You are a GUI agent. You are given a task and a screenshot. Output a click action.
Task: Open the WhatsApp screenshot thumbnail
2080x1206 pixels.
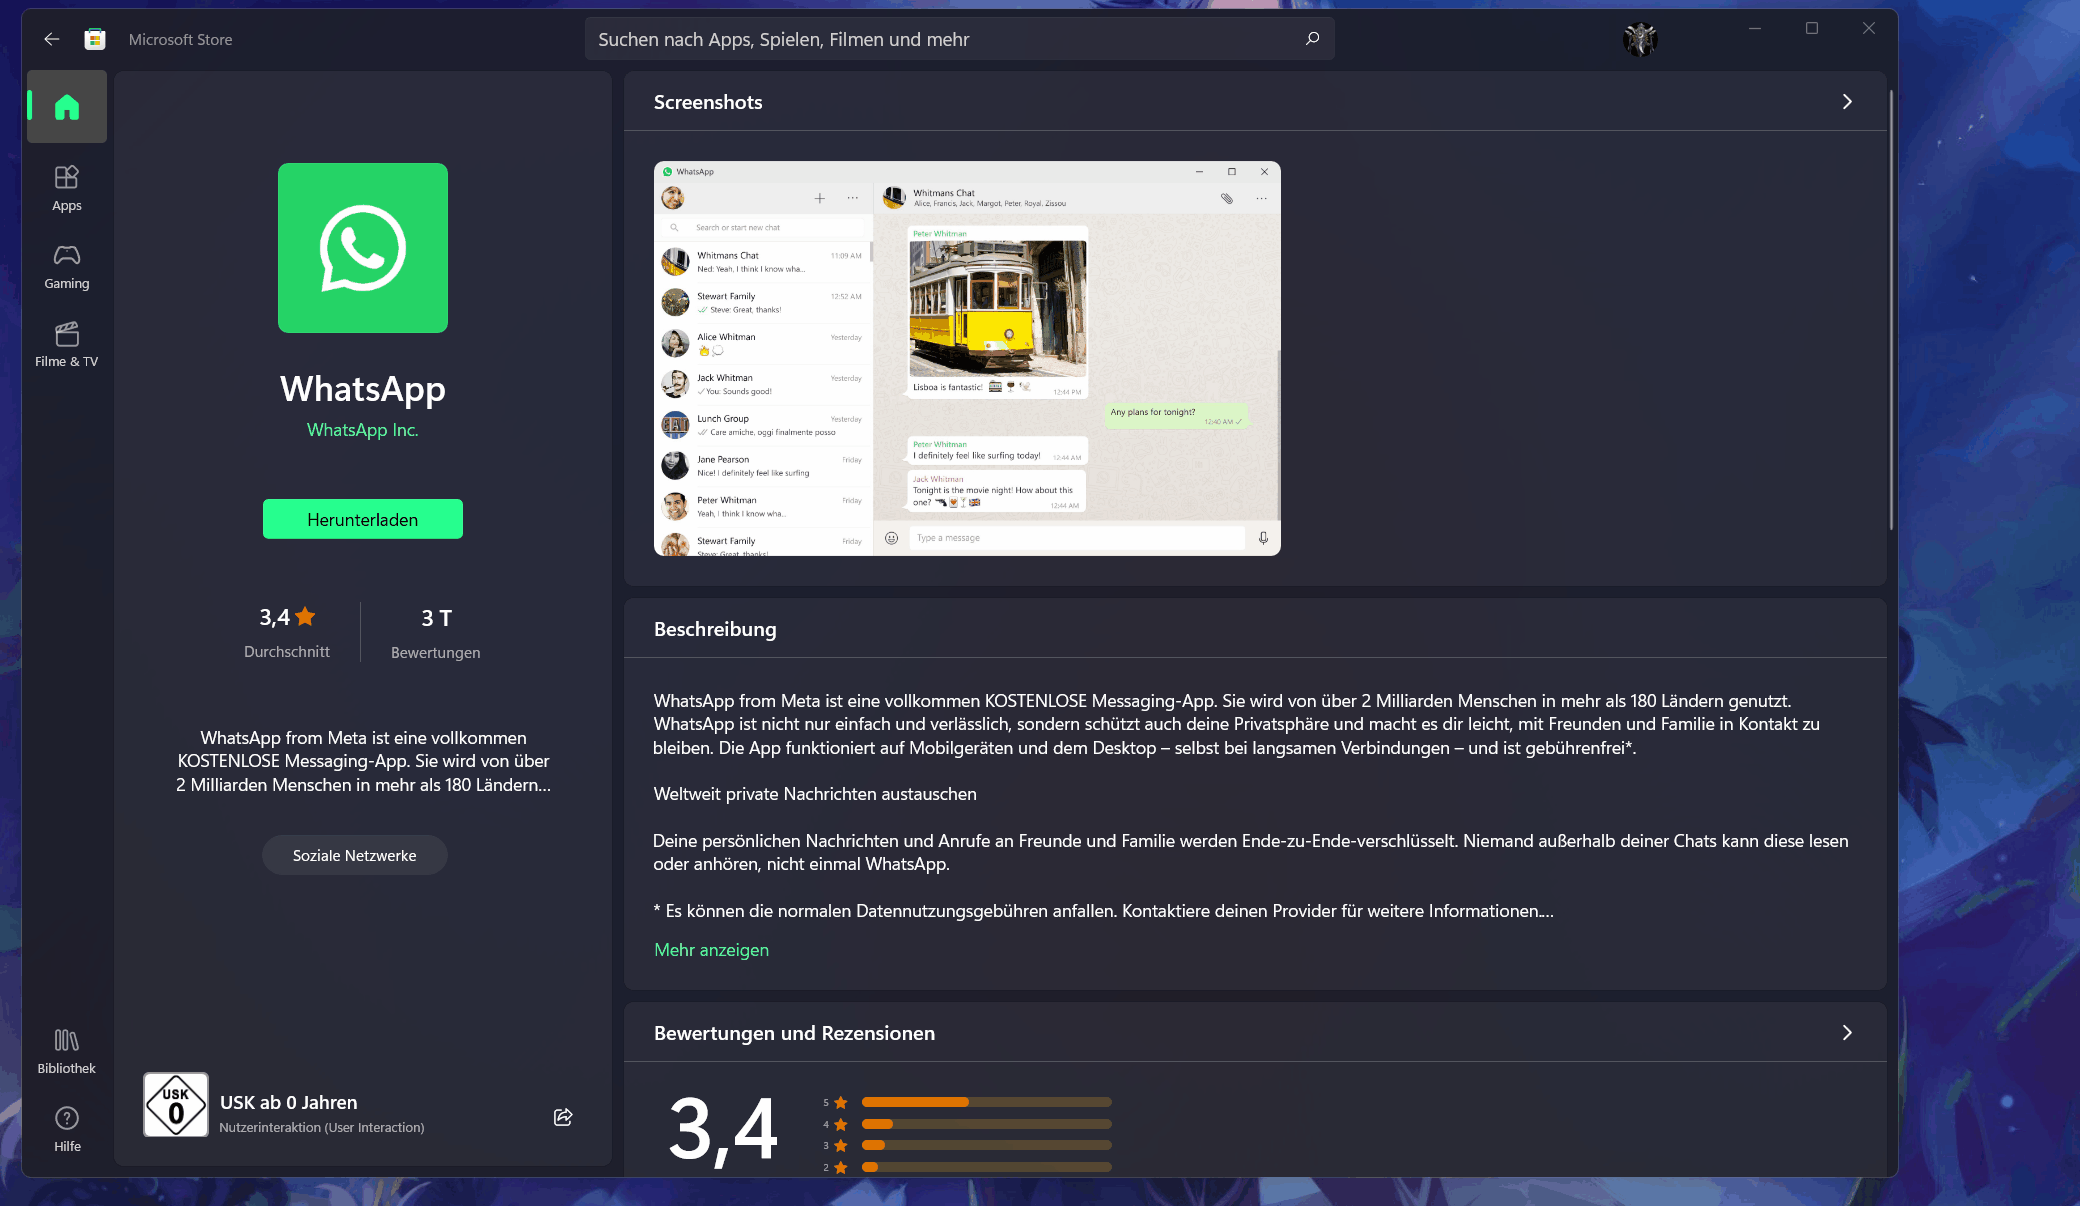(967, 358)
